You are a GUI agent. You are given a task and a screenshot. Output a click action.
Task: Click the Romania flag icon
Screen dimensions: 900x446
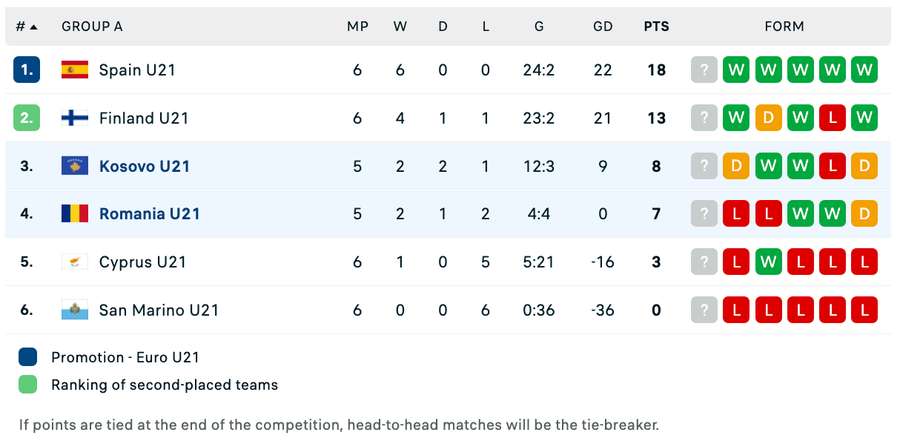tap(75, 214)
